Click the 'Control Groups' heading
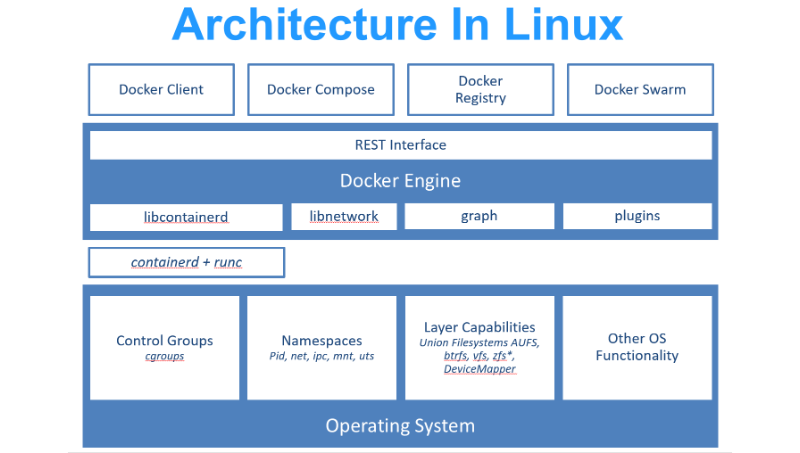Viewport: 800px width, 453px height. point(164,340)
